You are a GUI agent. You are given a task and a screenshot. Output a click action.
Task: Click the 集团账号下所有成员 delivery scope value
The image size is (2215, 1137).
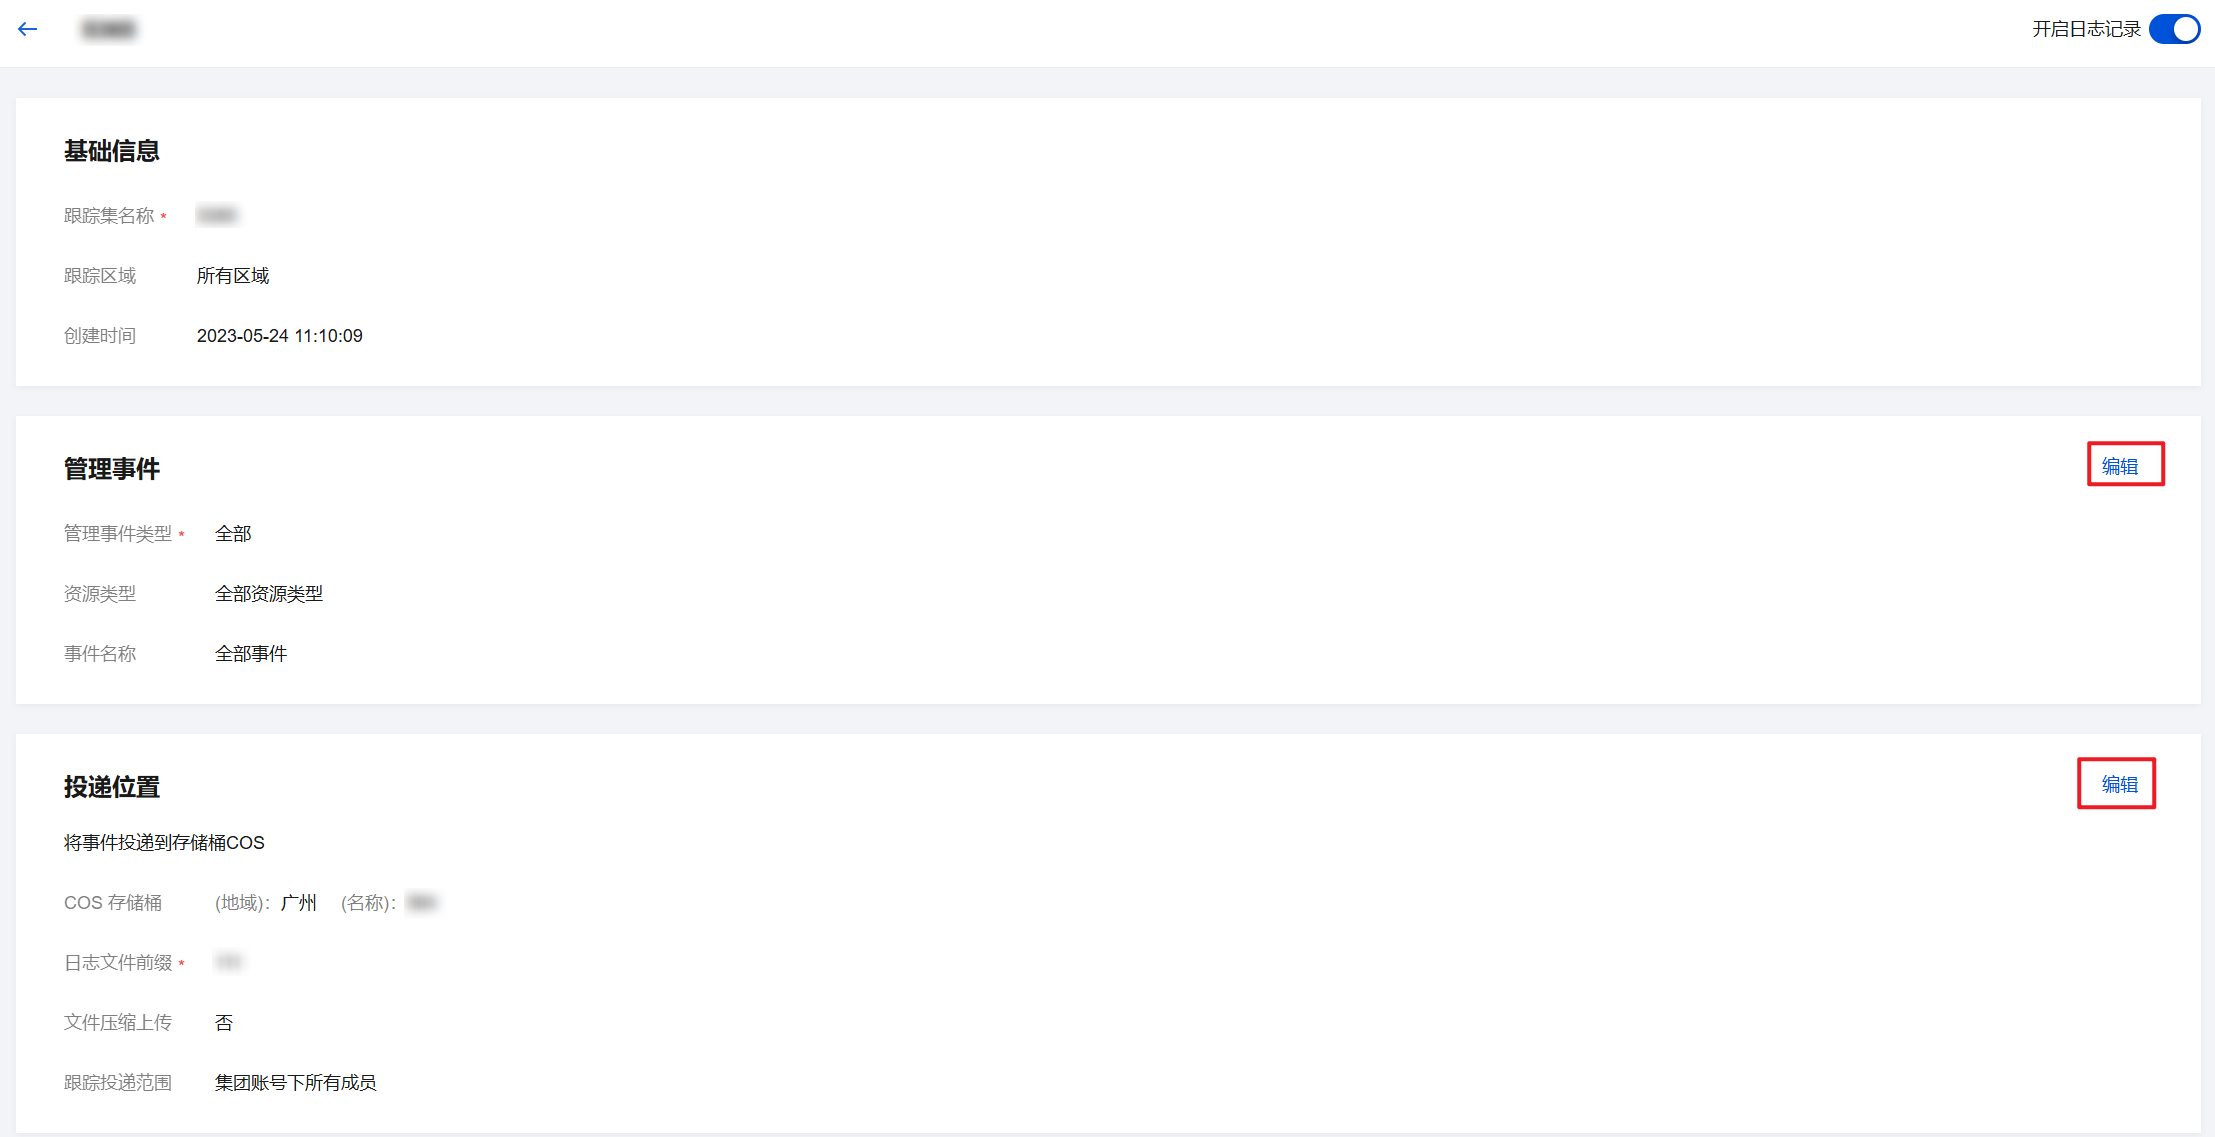(x=296, y=1083)
